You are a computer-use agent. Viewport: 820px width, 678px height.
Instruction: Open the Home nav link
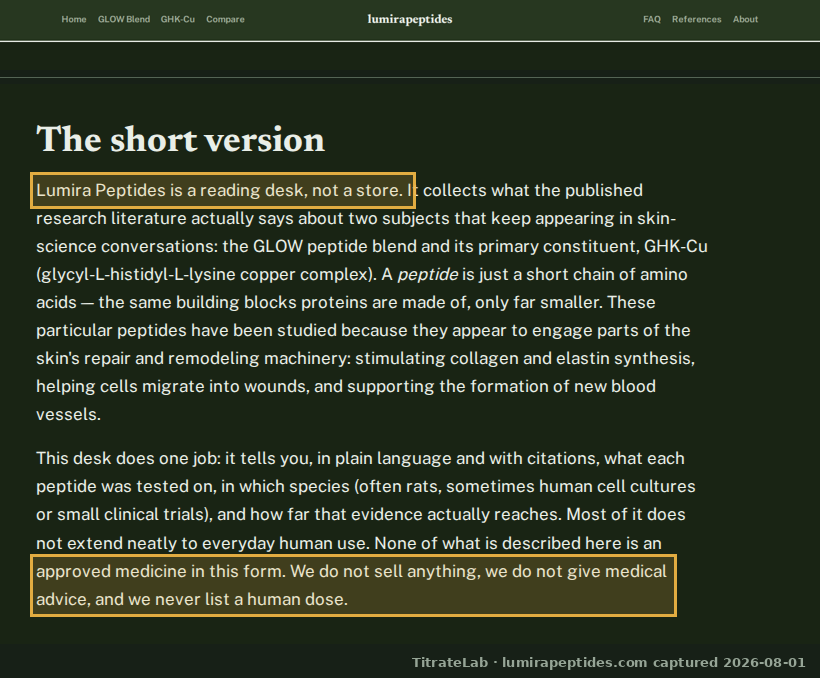tap(74, 19)
